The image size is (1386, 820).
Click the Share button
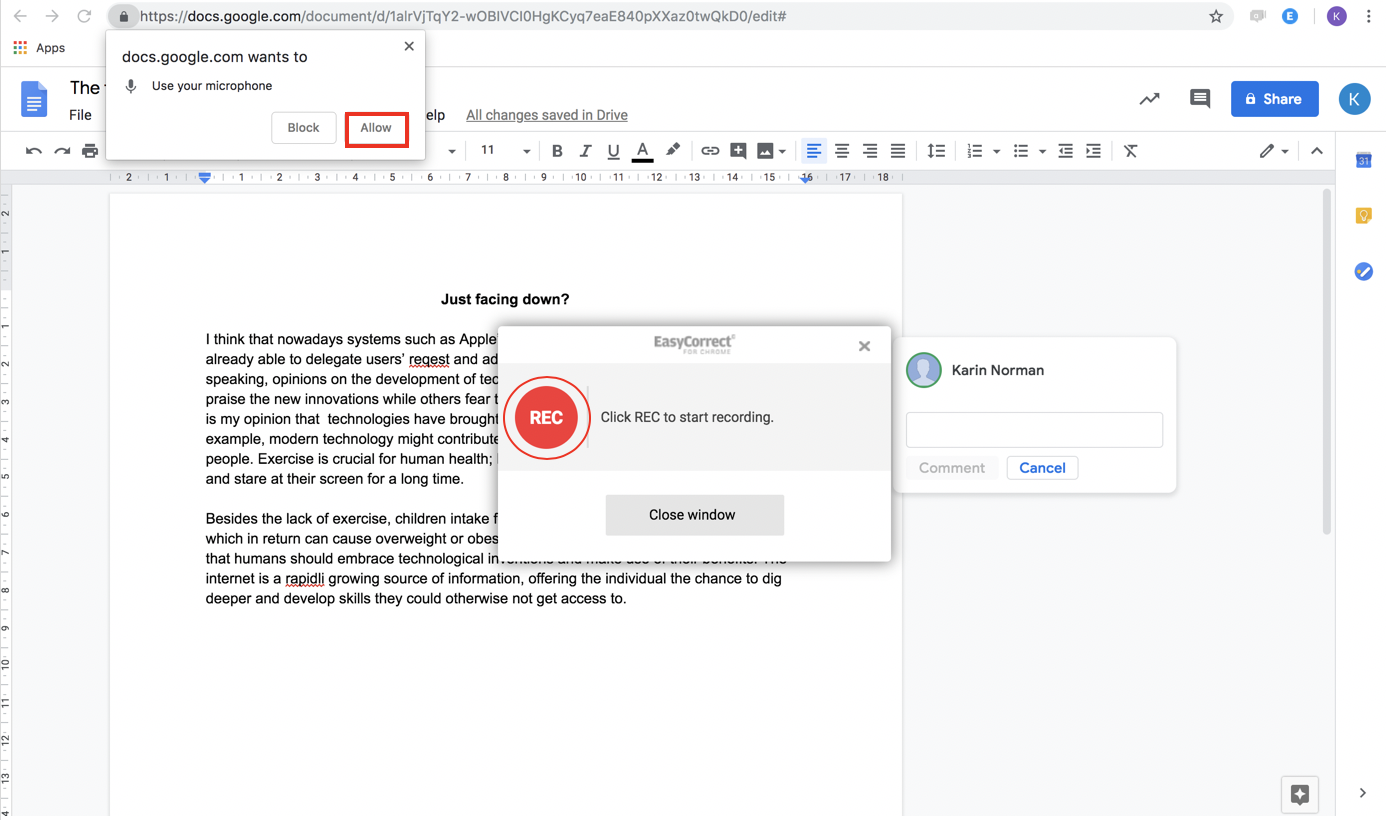pos(1274,99)
